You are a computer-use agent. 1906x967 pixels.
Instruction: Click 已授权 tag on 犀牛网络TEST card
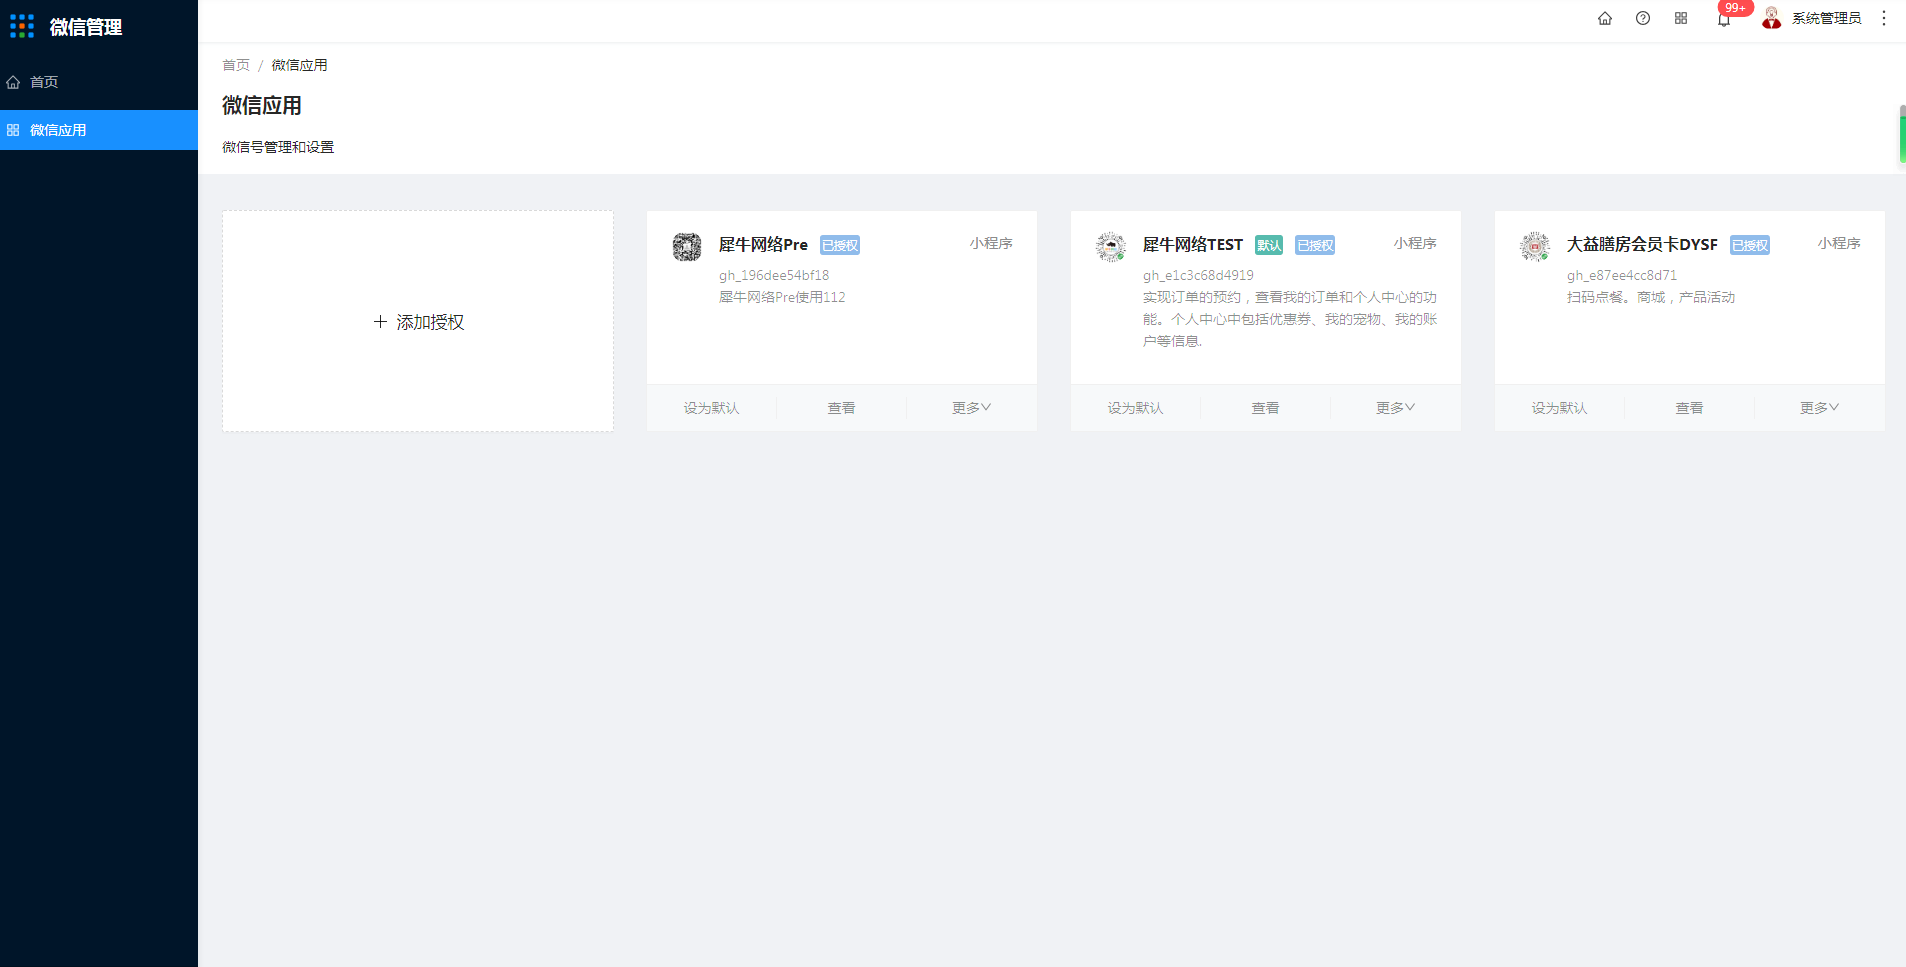1315,245
